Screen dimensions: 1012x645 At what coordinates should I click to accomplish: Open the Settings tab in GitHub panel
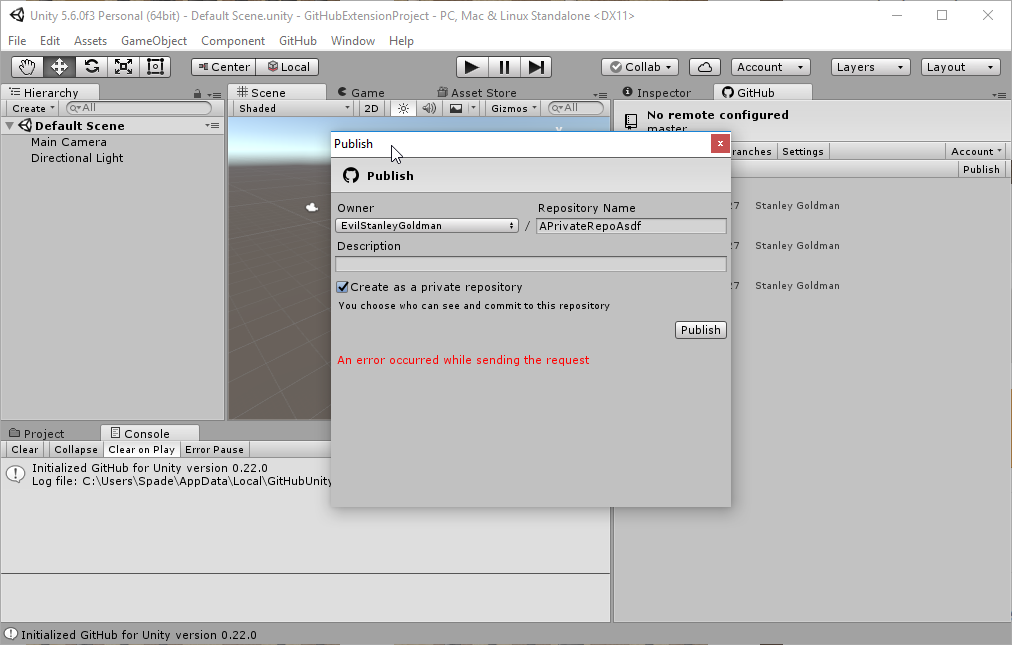click(803, 152)
